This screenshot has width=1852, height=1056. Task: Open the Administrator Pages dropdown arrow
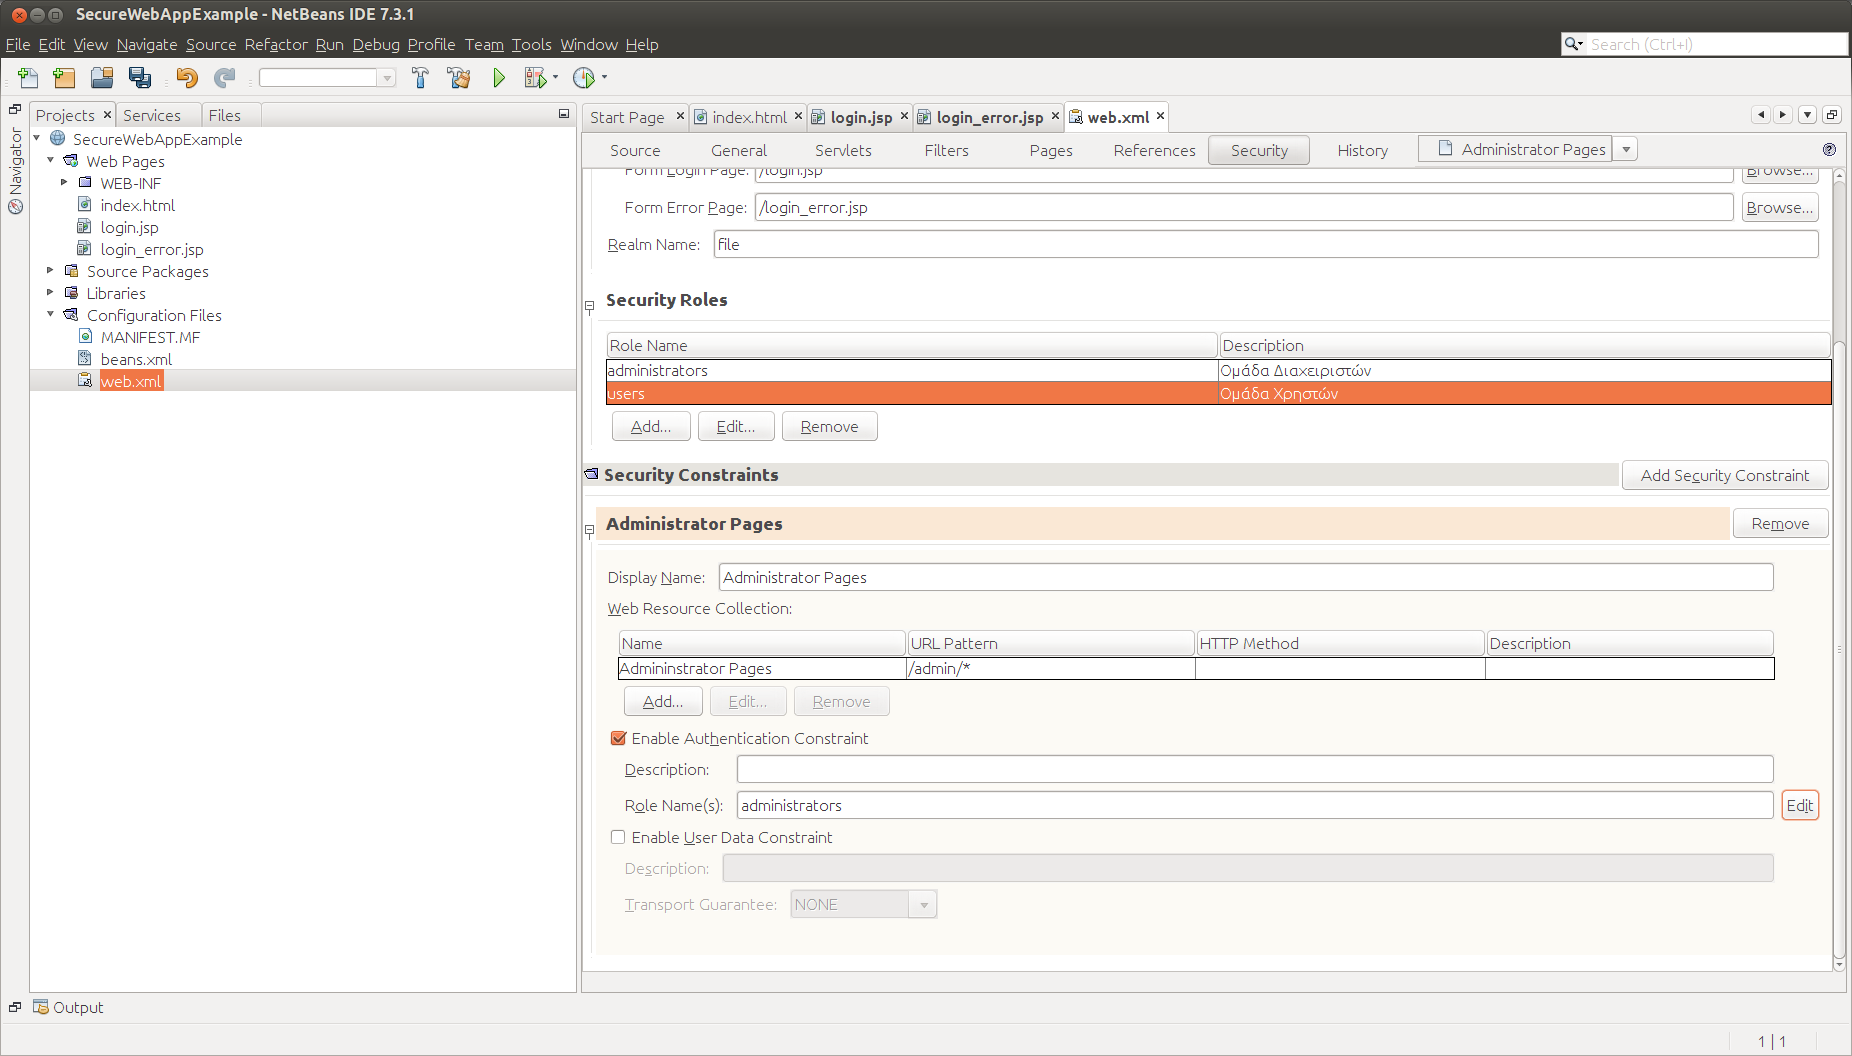[x=1626, y=150]
